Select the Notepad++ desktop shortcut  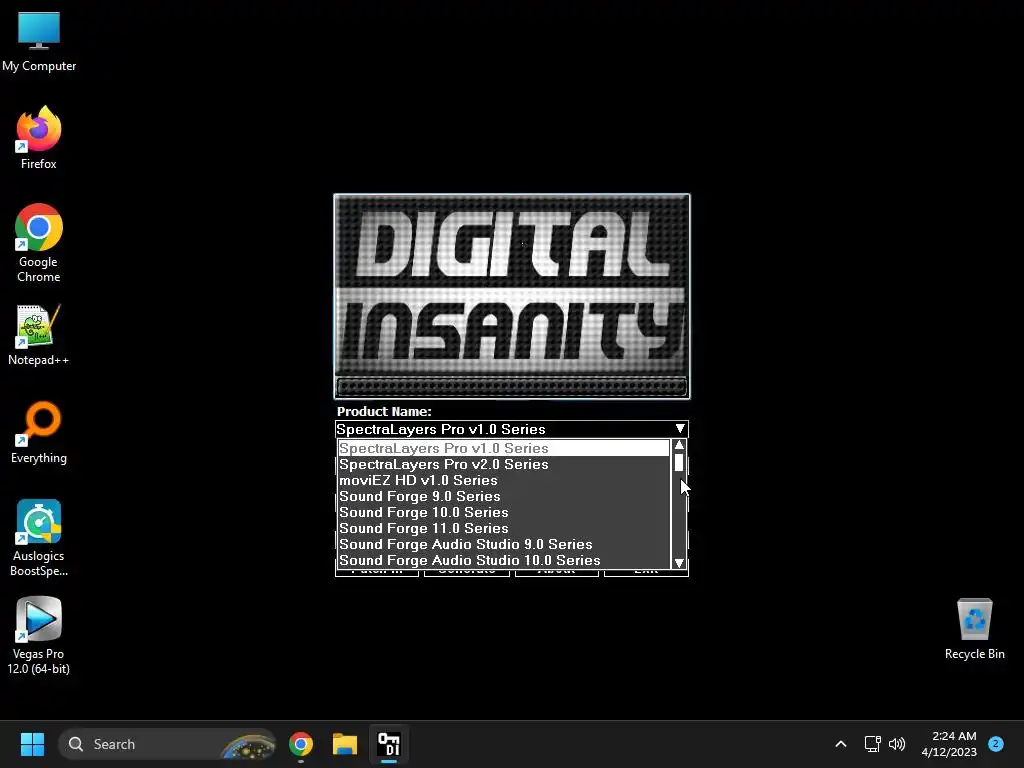[x=39, y=335]
